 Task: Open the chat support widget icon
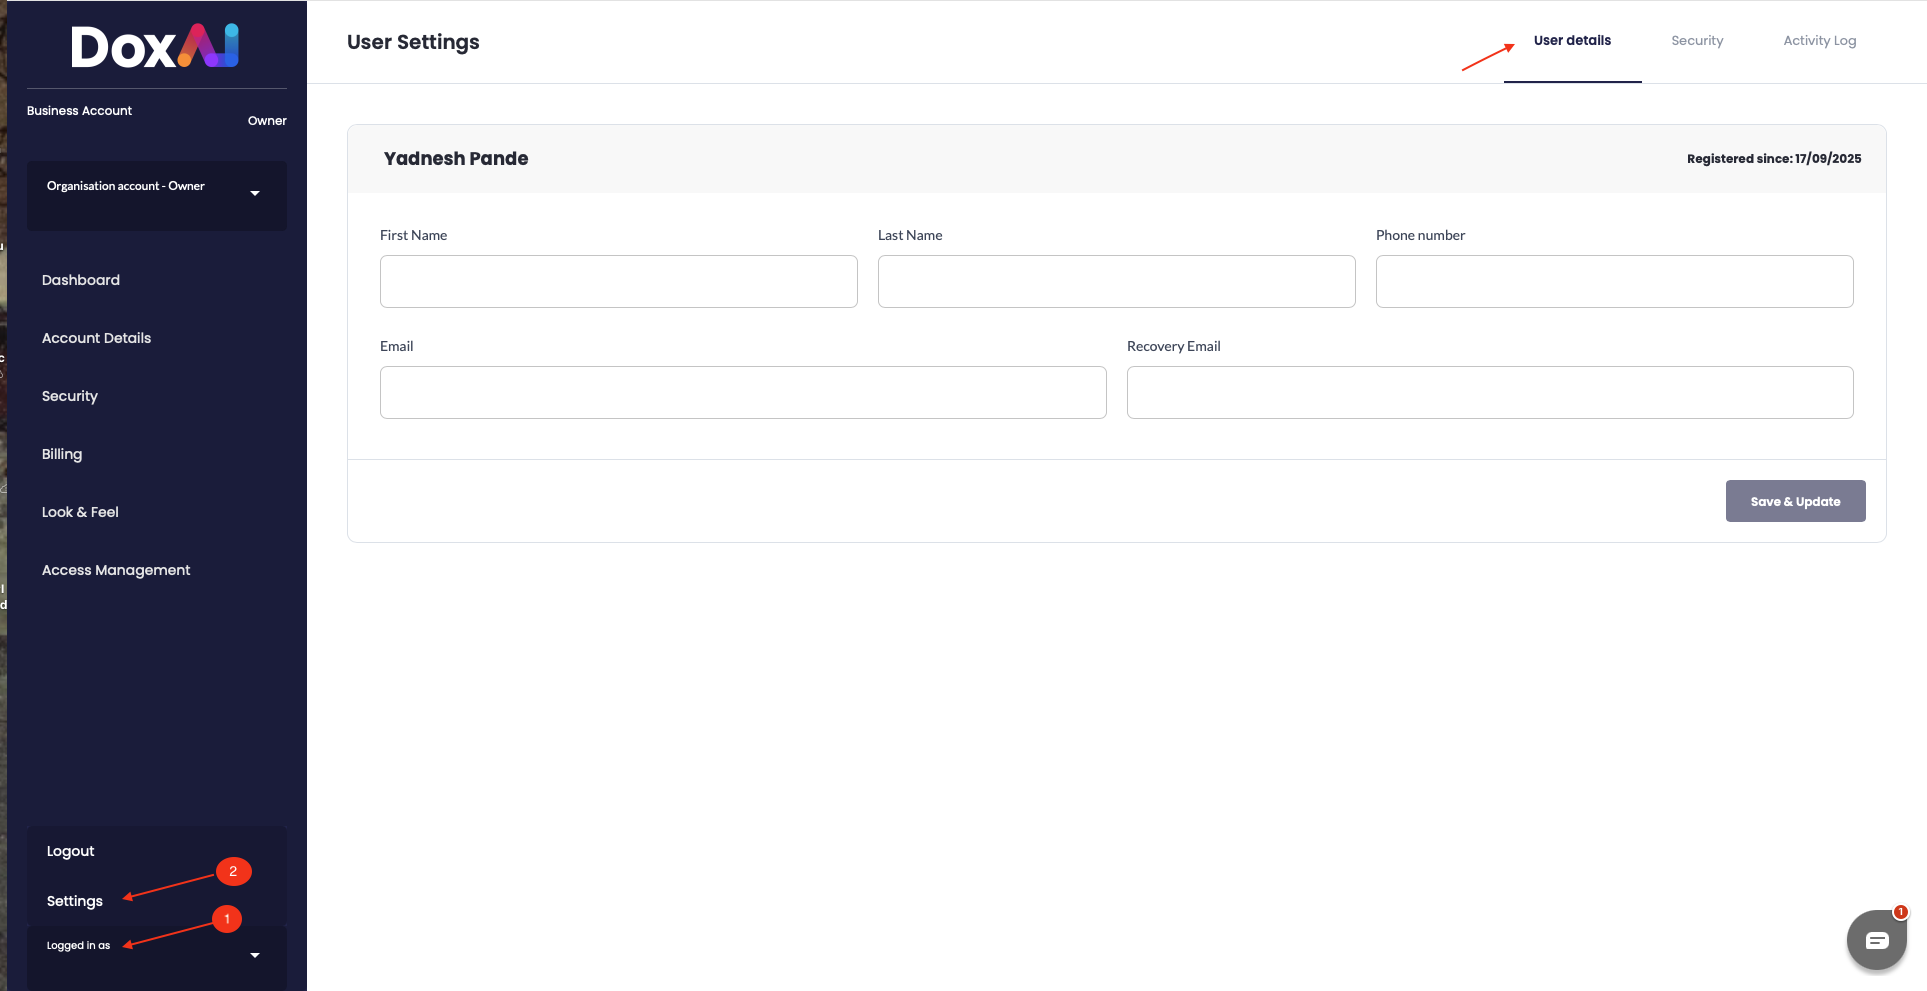[x=1876, y=939]
